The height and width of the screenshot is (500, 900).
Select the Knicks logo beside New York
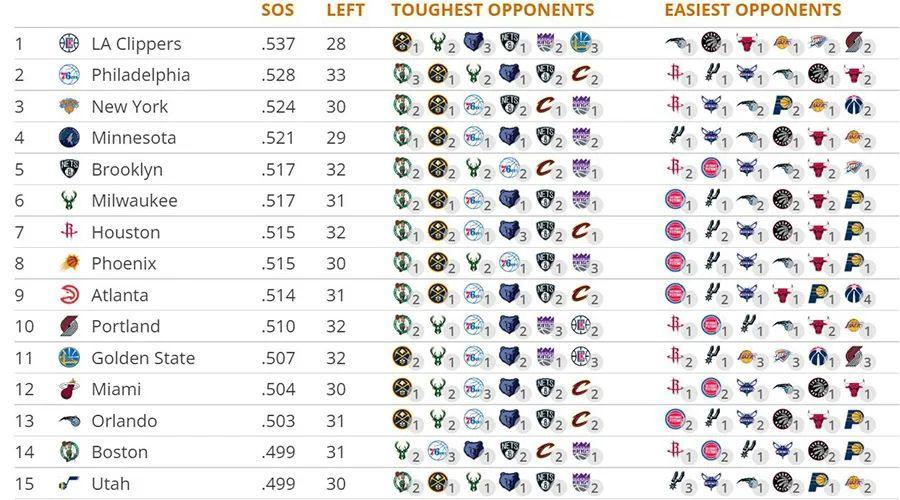coord(69,106)
